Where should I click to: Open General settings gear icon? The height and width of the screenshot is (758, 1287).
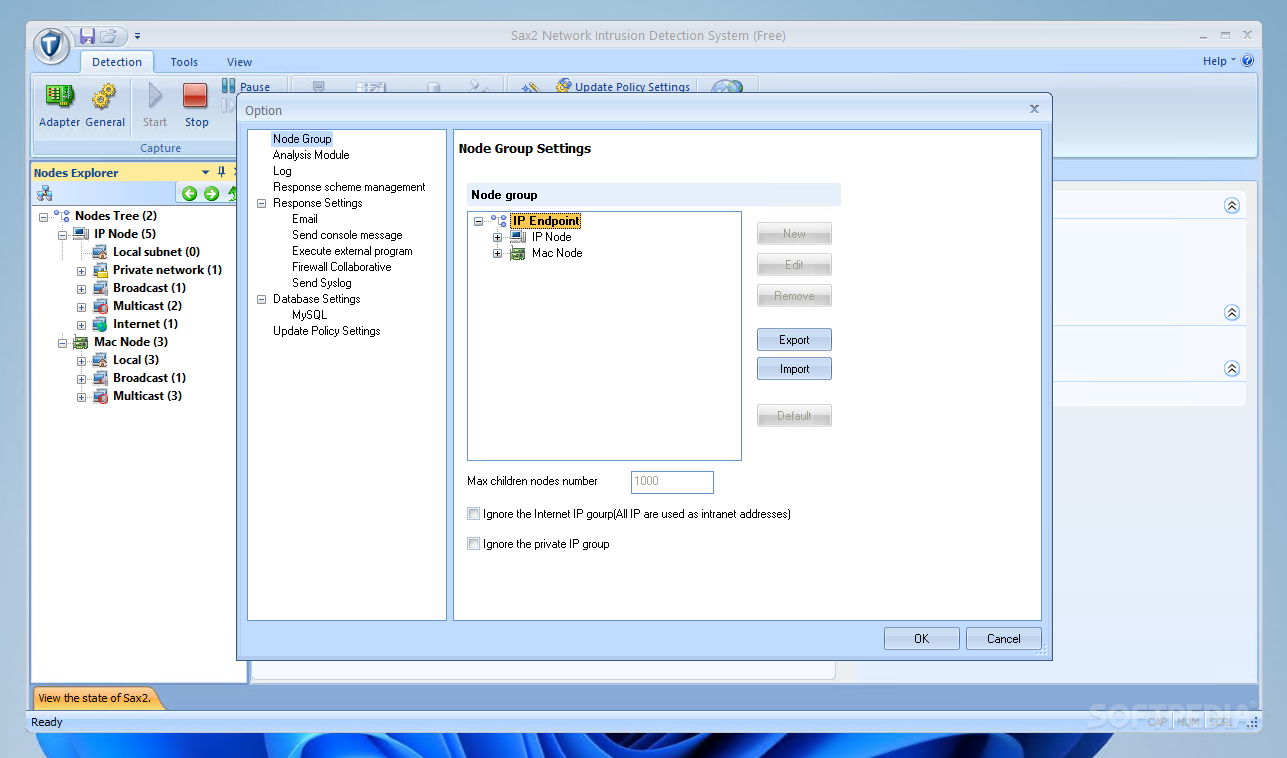click(105, 106)
